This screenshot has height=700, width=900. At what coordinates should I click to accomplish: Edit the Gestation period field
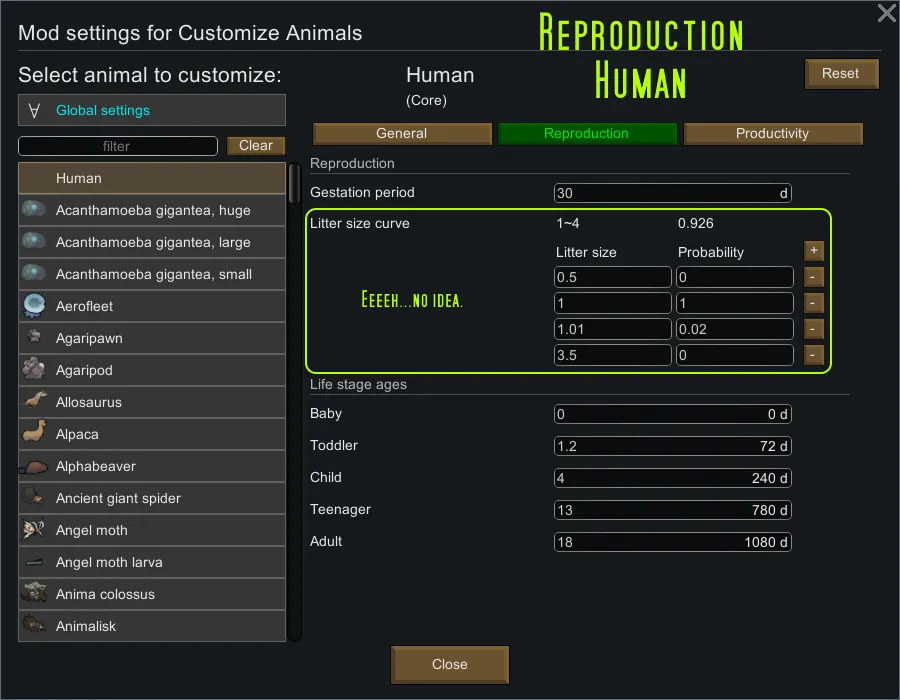pos(672,193)
